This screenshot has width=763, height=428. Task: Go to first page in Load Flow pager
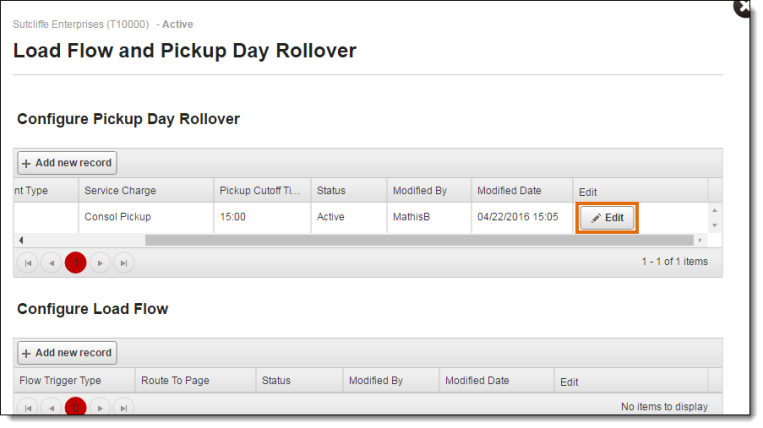pos(28,407)
